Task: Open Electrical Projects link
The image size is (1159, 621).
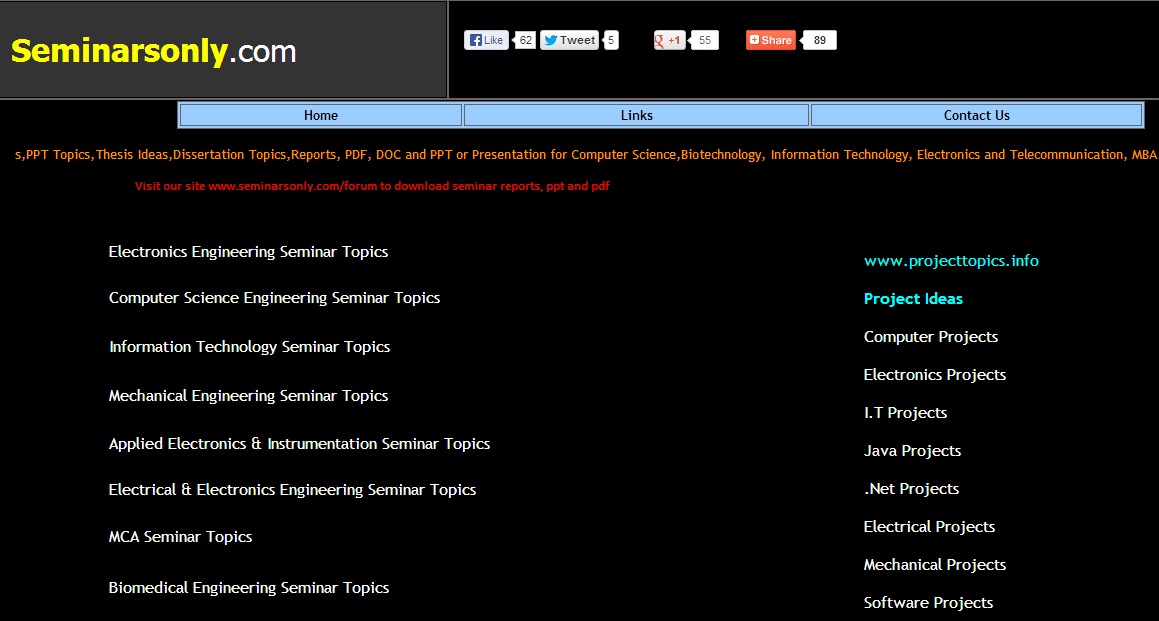Action: pyautogui.click(x=929, y=526)
